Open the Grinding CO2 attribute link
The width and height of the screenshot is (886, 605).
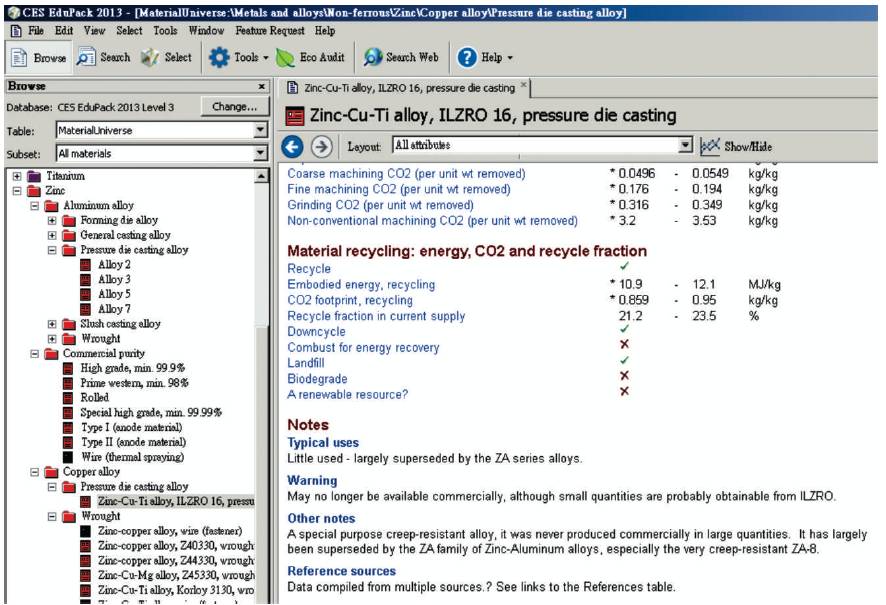click(380, 205)
